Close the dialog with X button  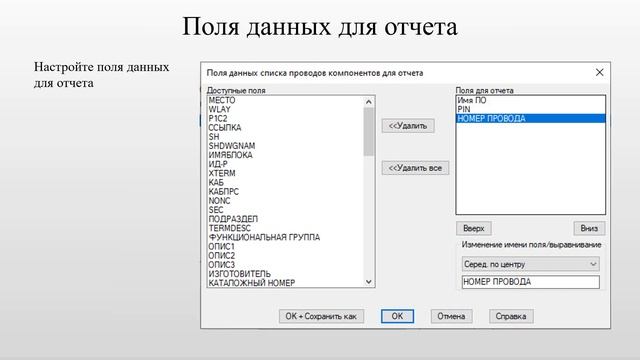[599, 73]
